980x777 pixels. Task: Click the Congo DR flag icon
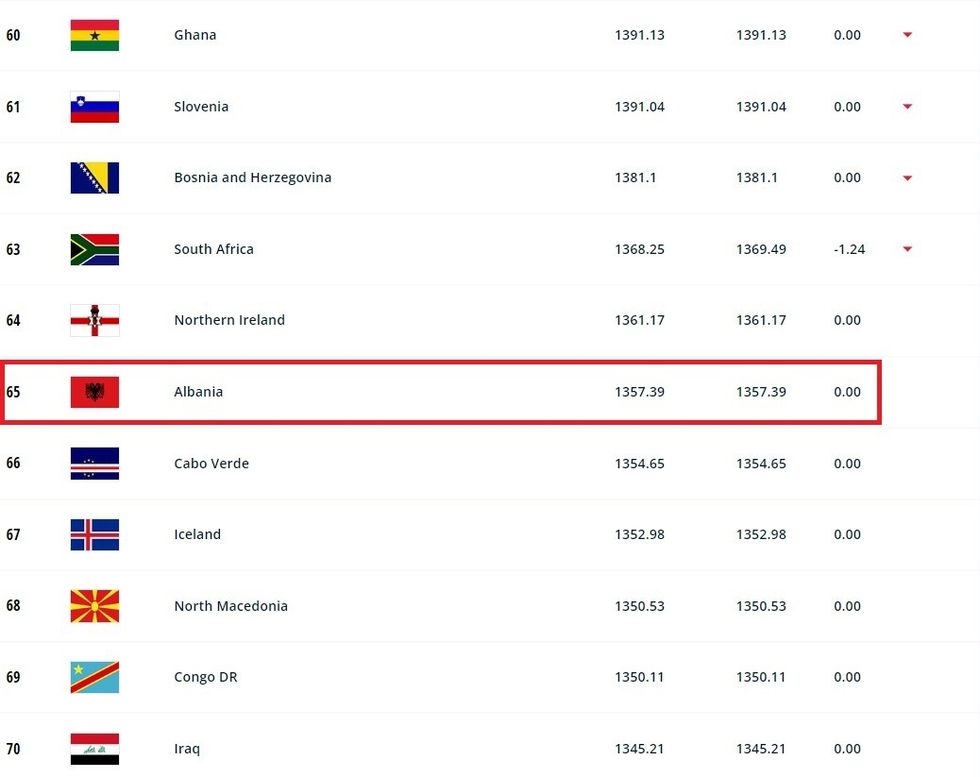95,677
